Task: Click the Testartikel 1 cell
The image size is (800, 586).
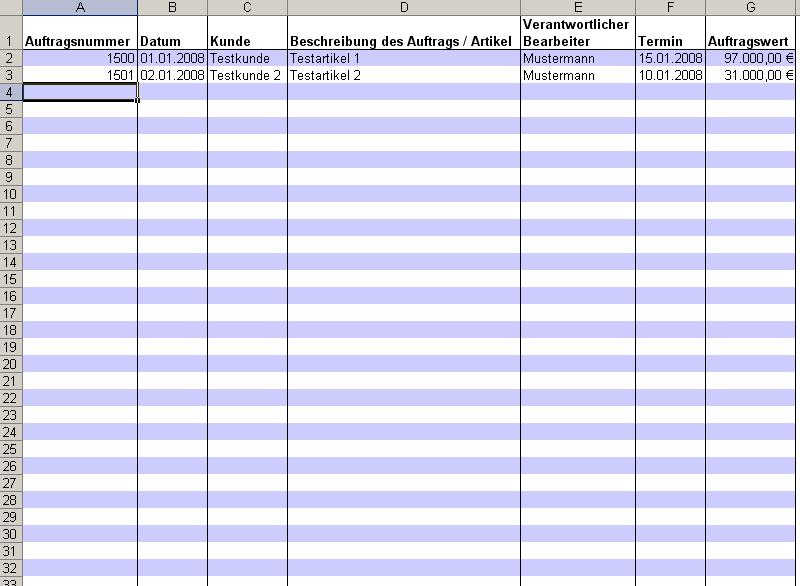Action: [403, 58]
